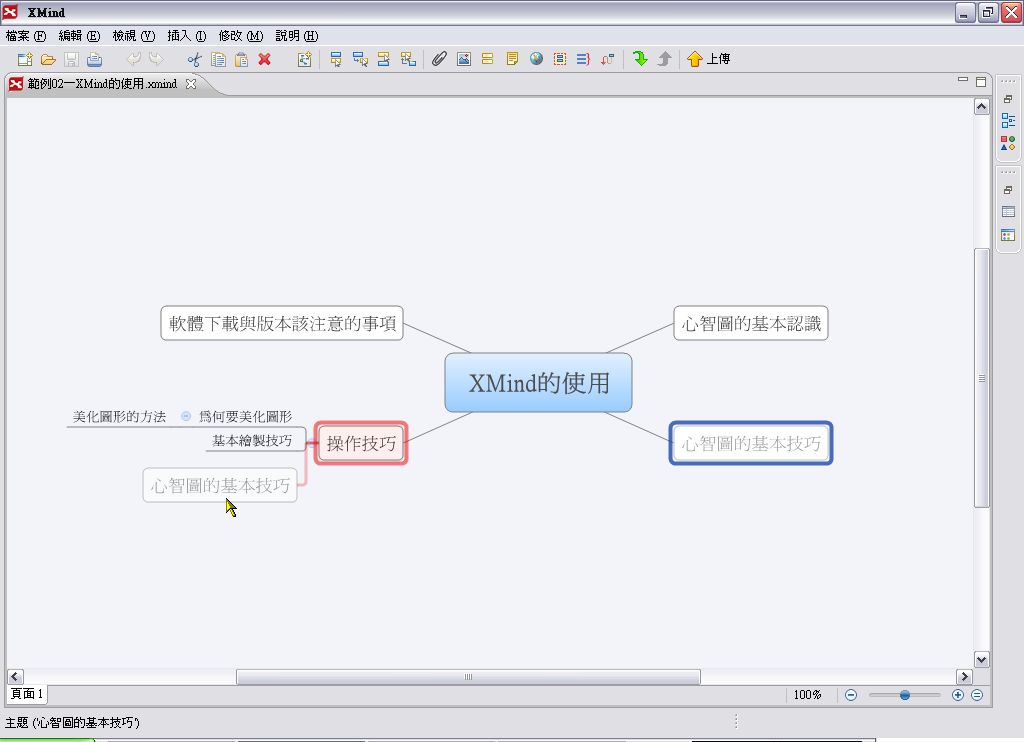Open the 插入 menu

[x=187, y=36]
